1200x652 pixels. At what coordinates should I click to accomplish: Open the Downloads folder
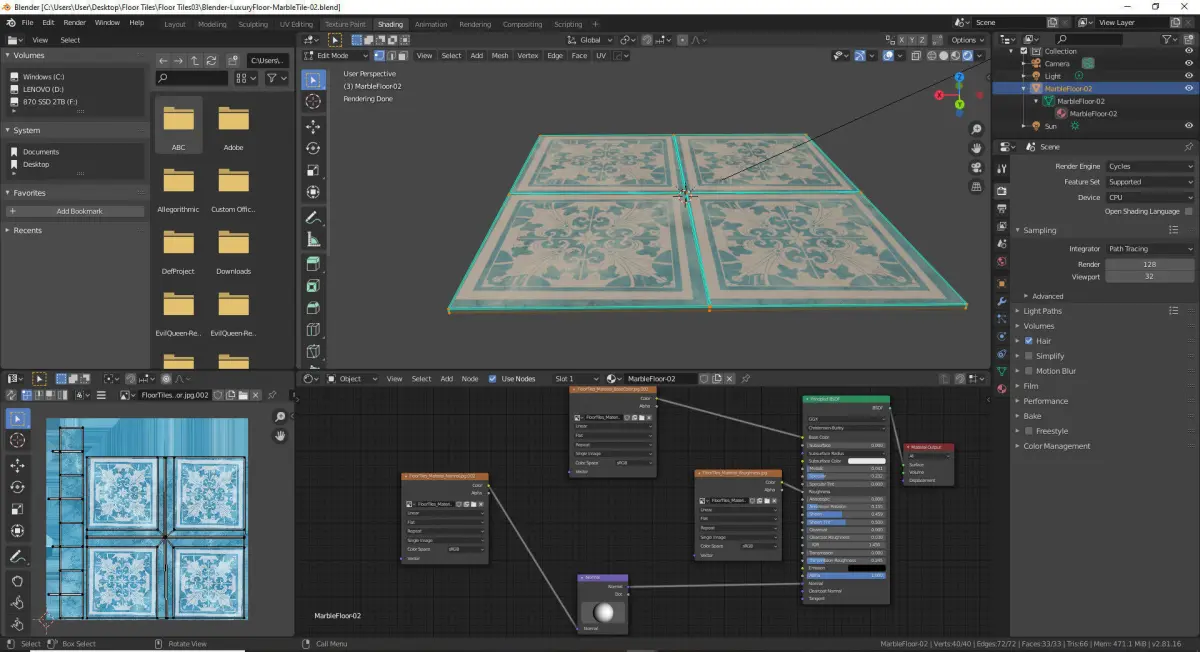(233, 250)
